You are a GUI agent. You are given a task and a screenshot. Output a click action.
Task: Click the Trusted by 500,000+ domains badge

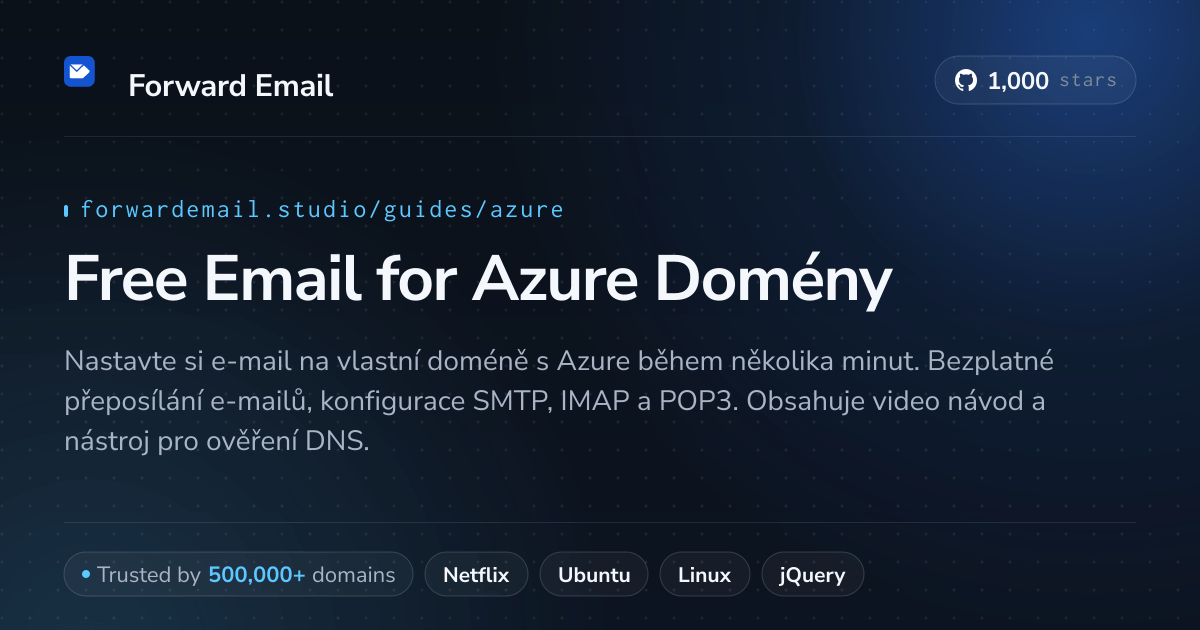238,575
